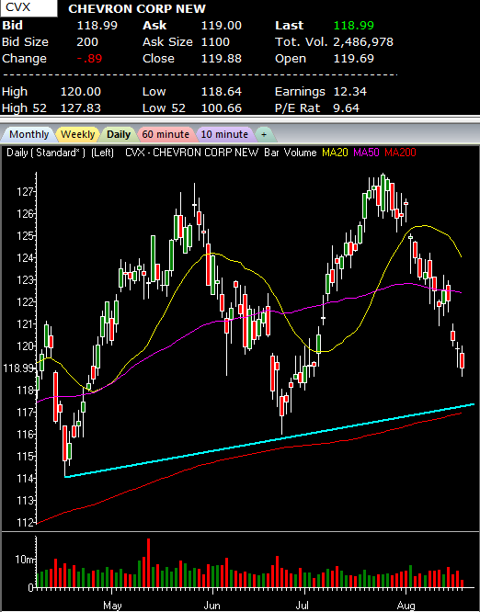This screenshot has height=612, width=480.
Task: Click the Bar chart type label
Action: pos(271,153)
